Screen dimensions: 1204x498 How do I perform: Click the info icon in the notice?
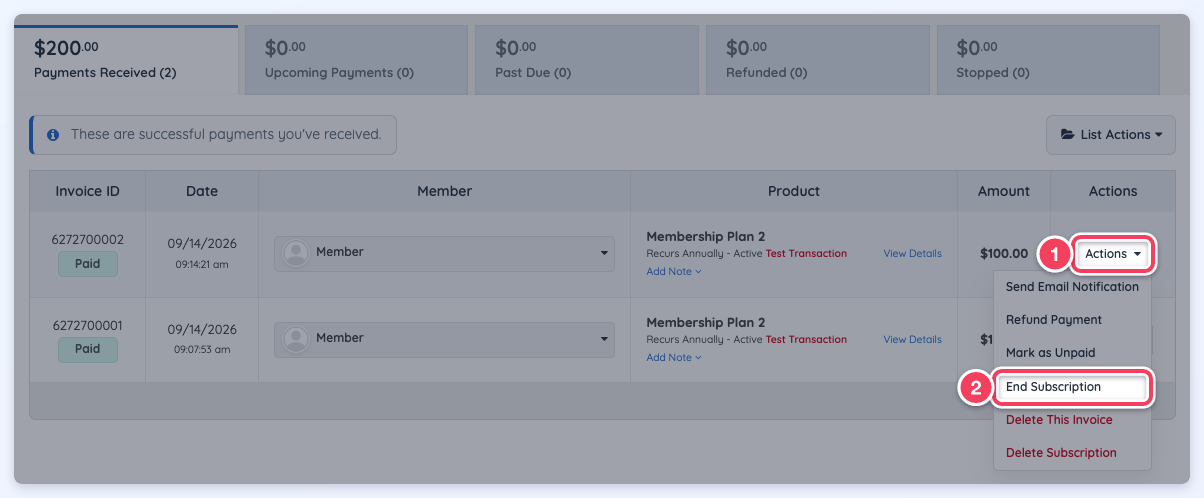point(53,134)
